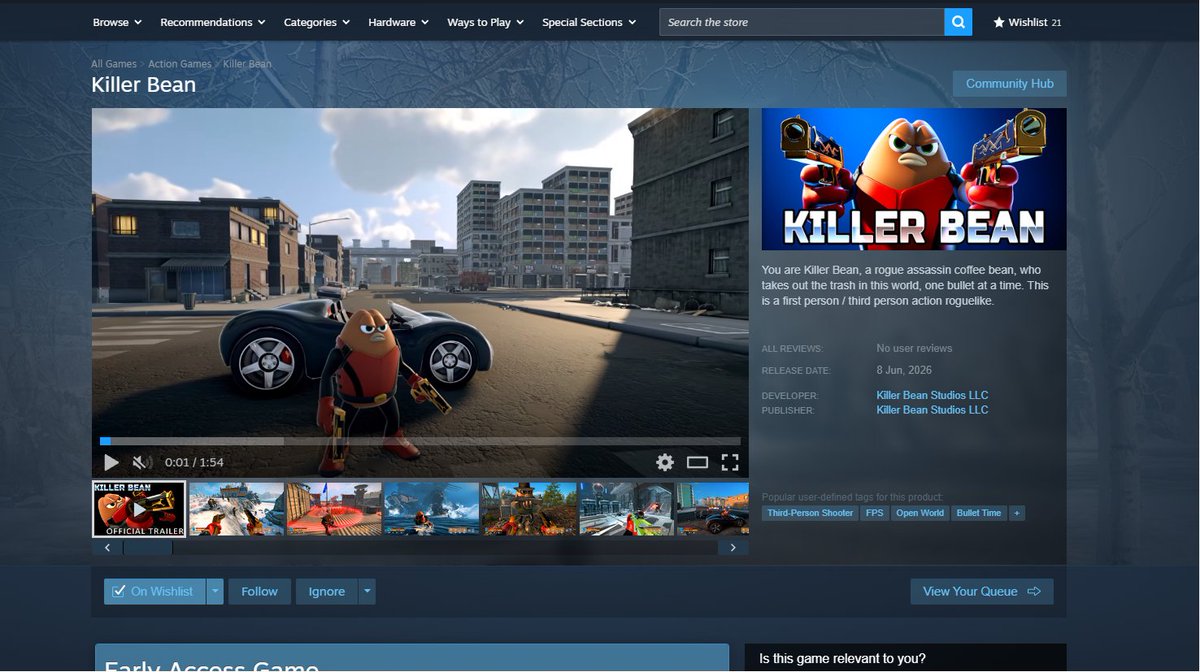Image resolution: width=1200 pixels, height=672 pixels.
Task: Select the sixth thumbnail with green gun
Action: [627, 509]
